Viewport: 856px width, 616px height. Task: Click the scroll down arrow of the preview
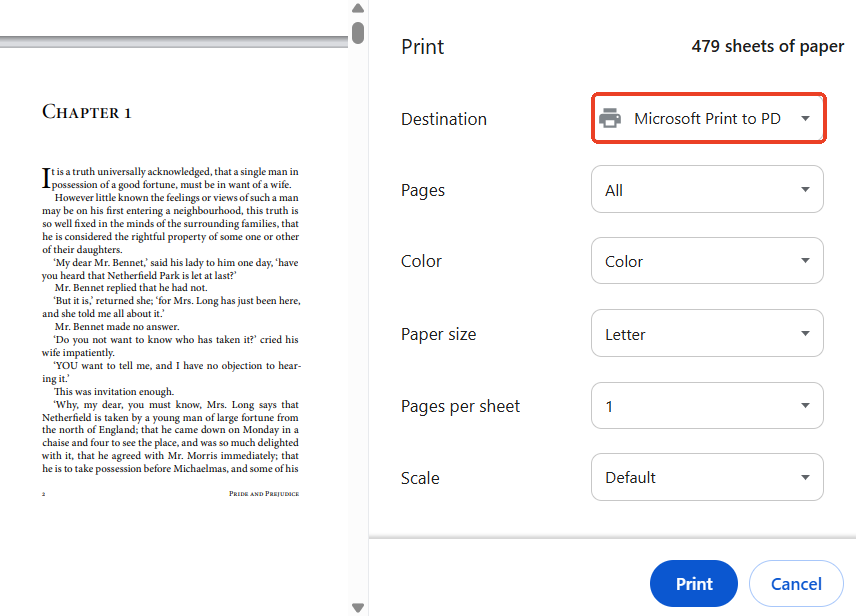pyautogui.click(x=358, y=607)
